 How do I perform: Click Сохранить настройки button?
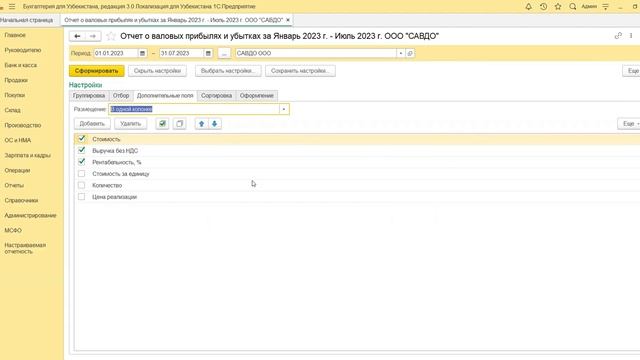(300, 71)
